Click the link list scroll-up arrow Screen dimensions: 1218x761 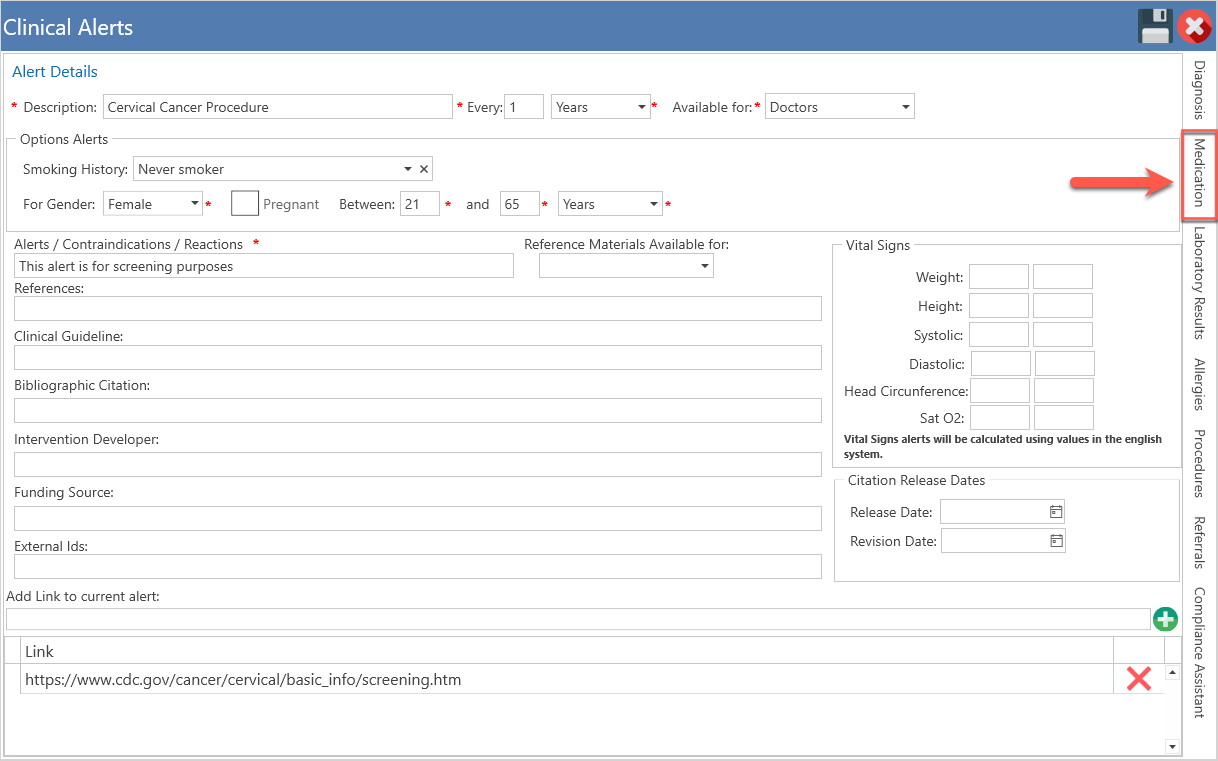point(1172,672)
